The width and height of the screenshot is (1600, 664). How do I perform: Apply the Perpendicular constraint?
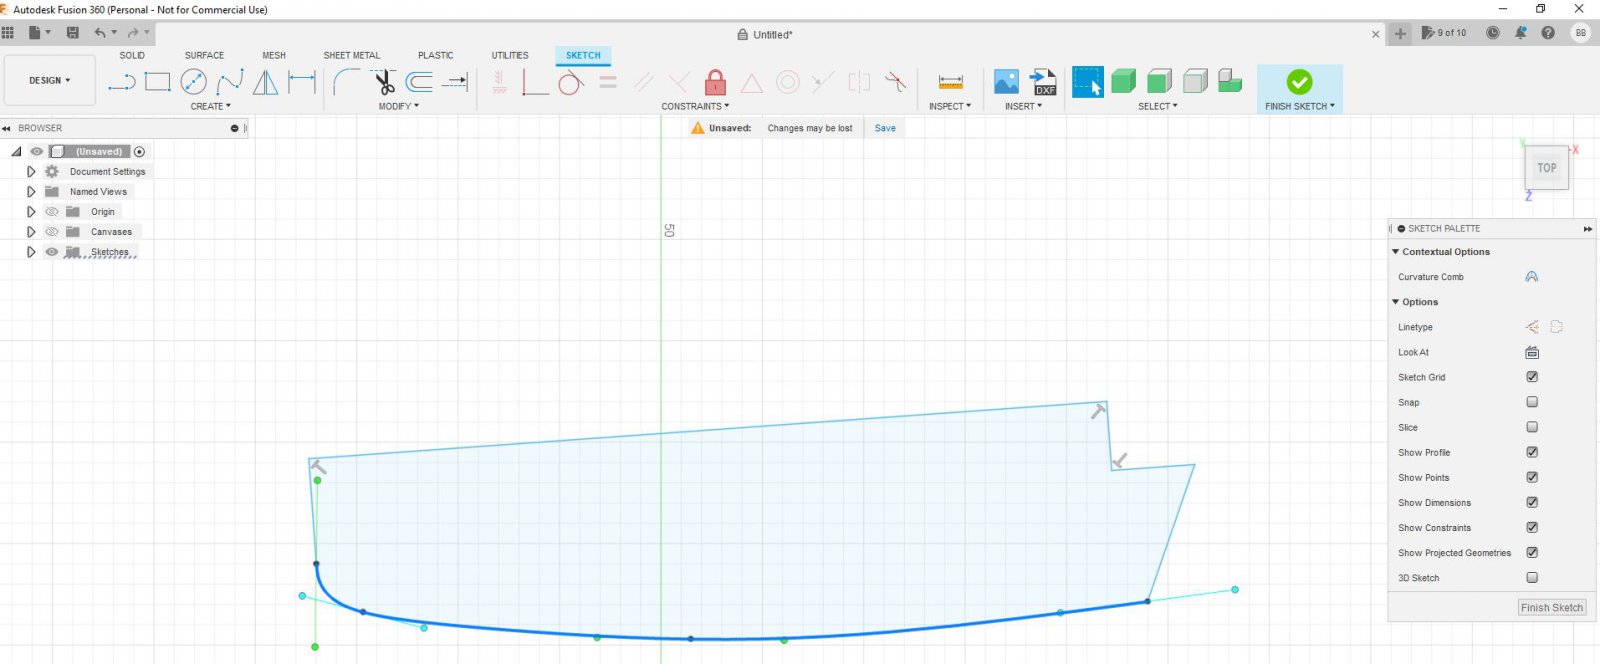680,82
